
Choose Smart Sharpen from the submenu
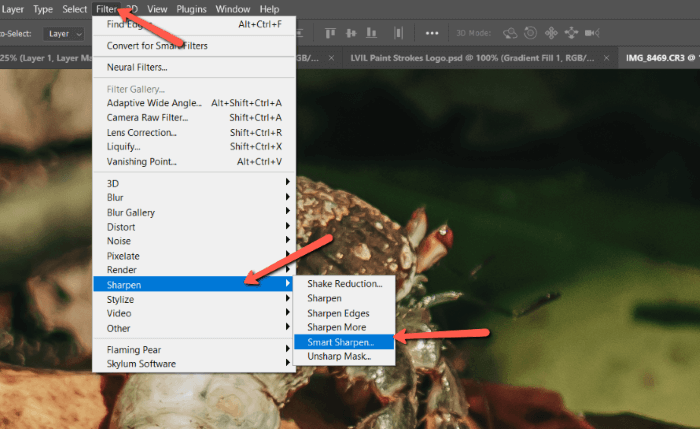(341, 342)
